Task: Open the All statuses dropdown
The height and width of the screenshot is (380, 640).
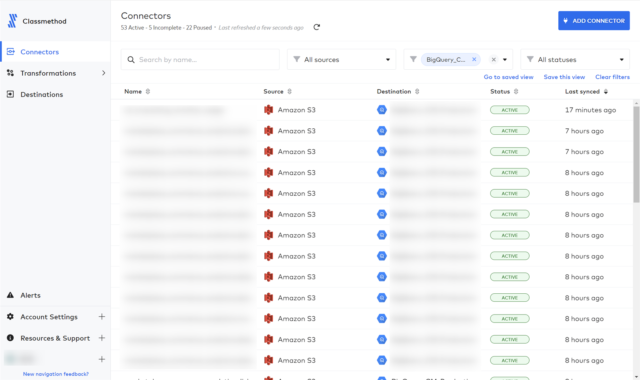Action: point(575,60)
